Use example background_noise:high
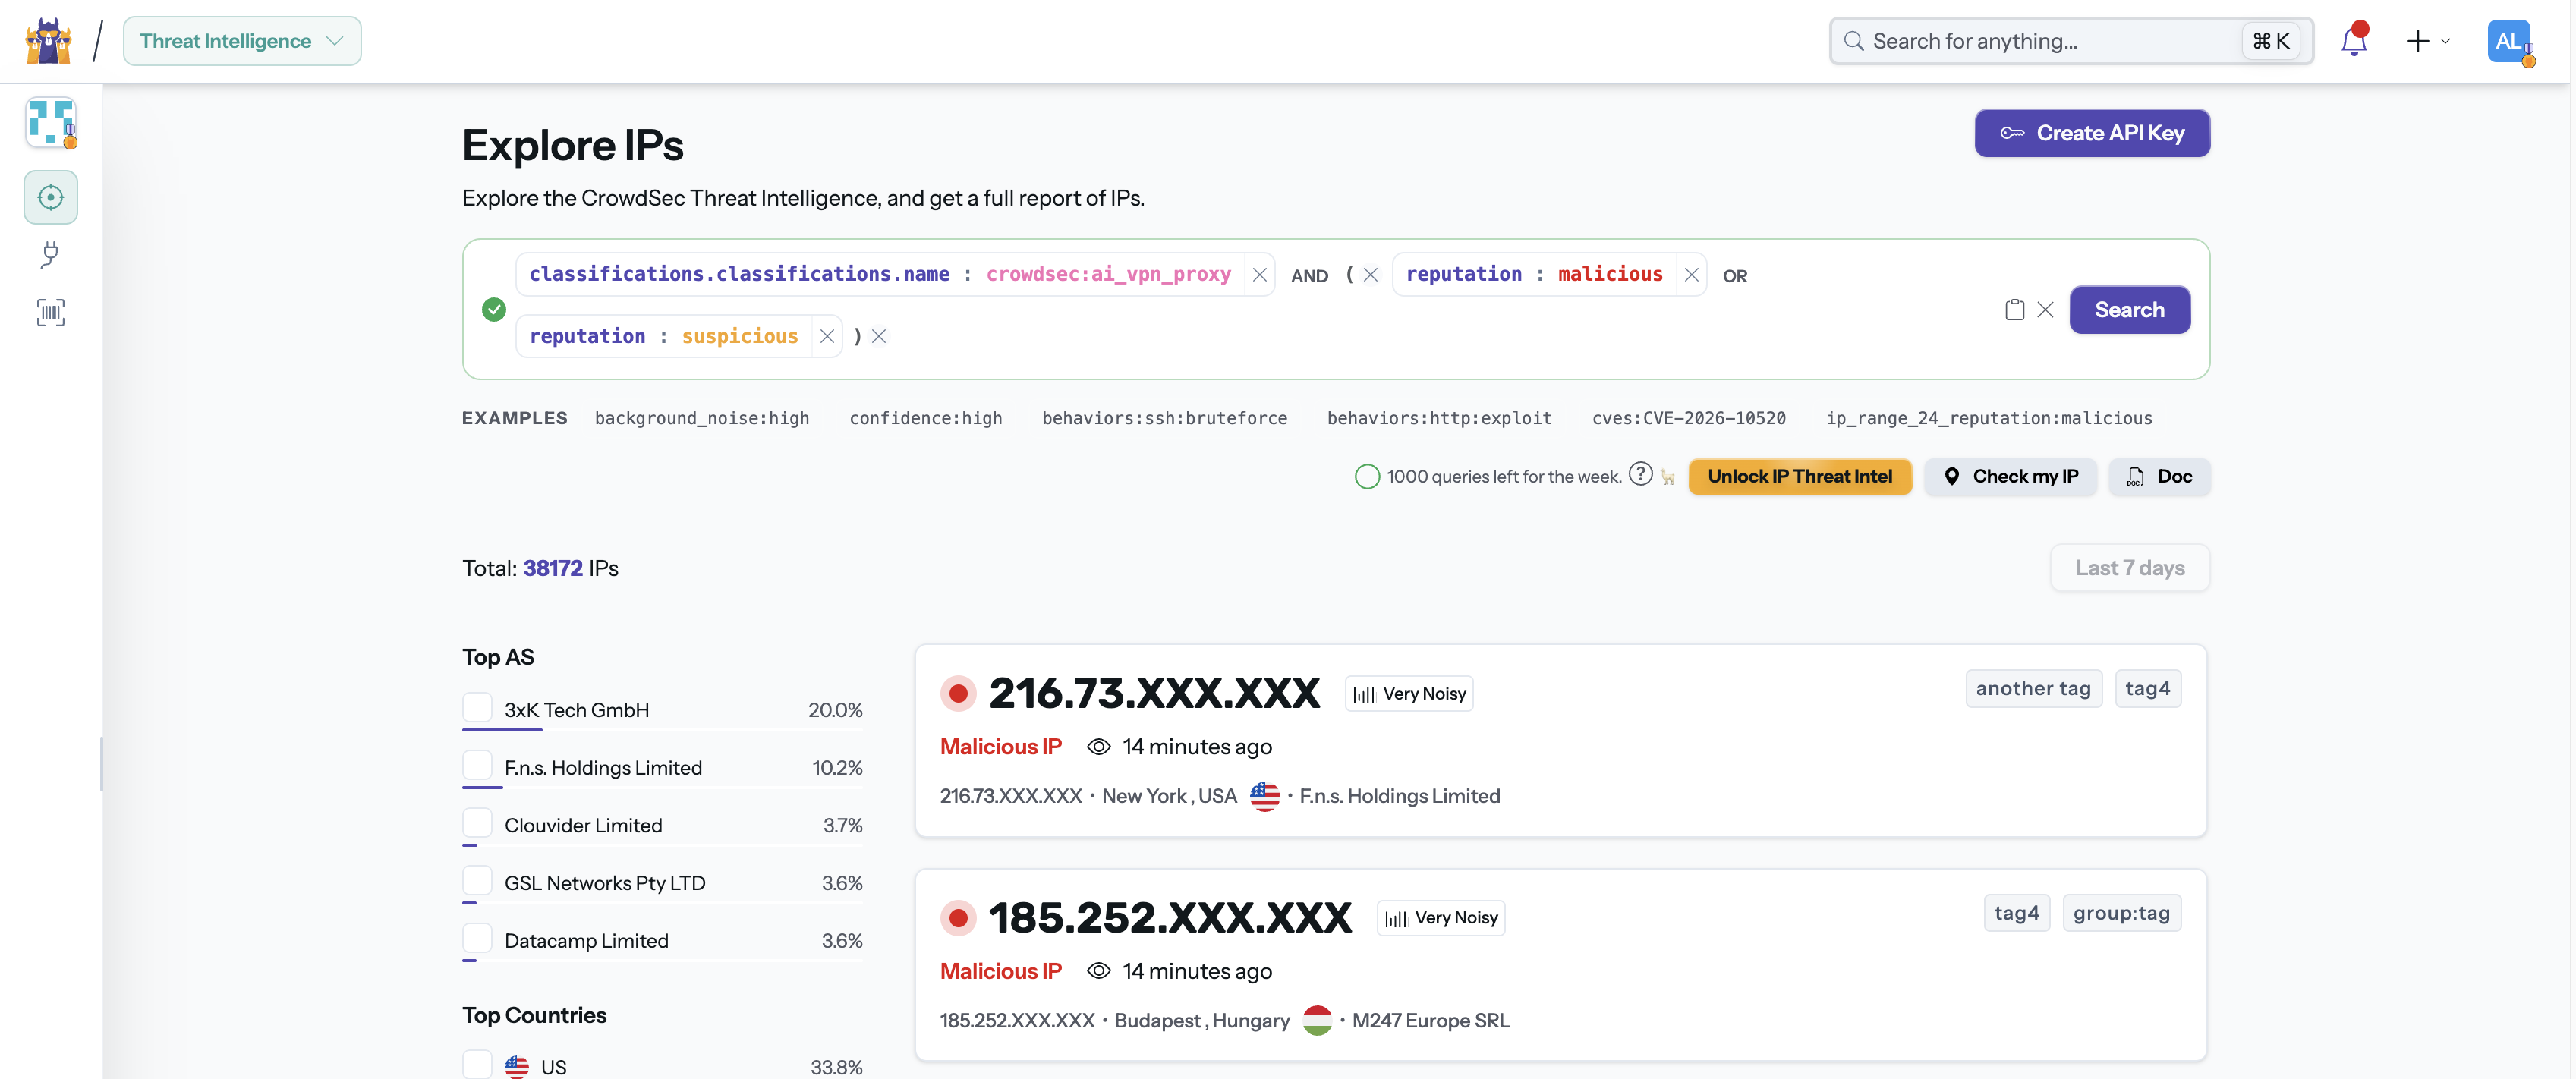This screenshot has height=1079, width=2576. [x=702, y=418]
